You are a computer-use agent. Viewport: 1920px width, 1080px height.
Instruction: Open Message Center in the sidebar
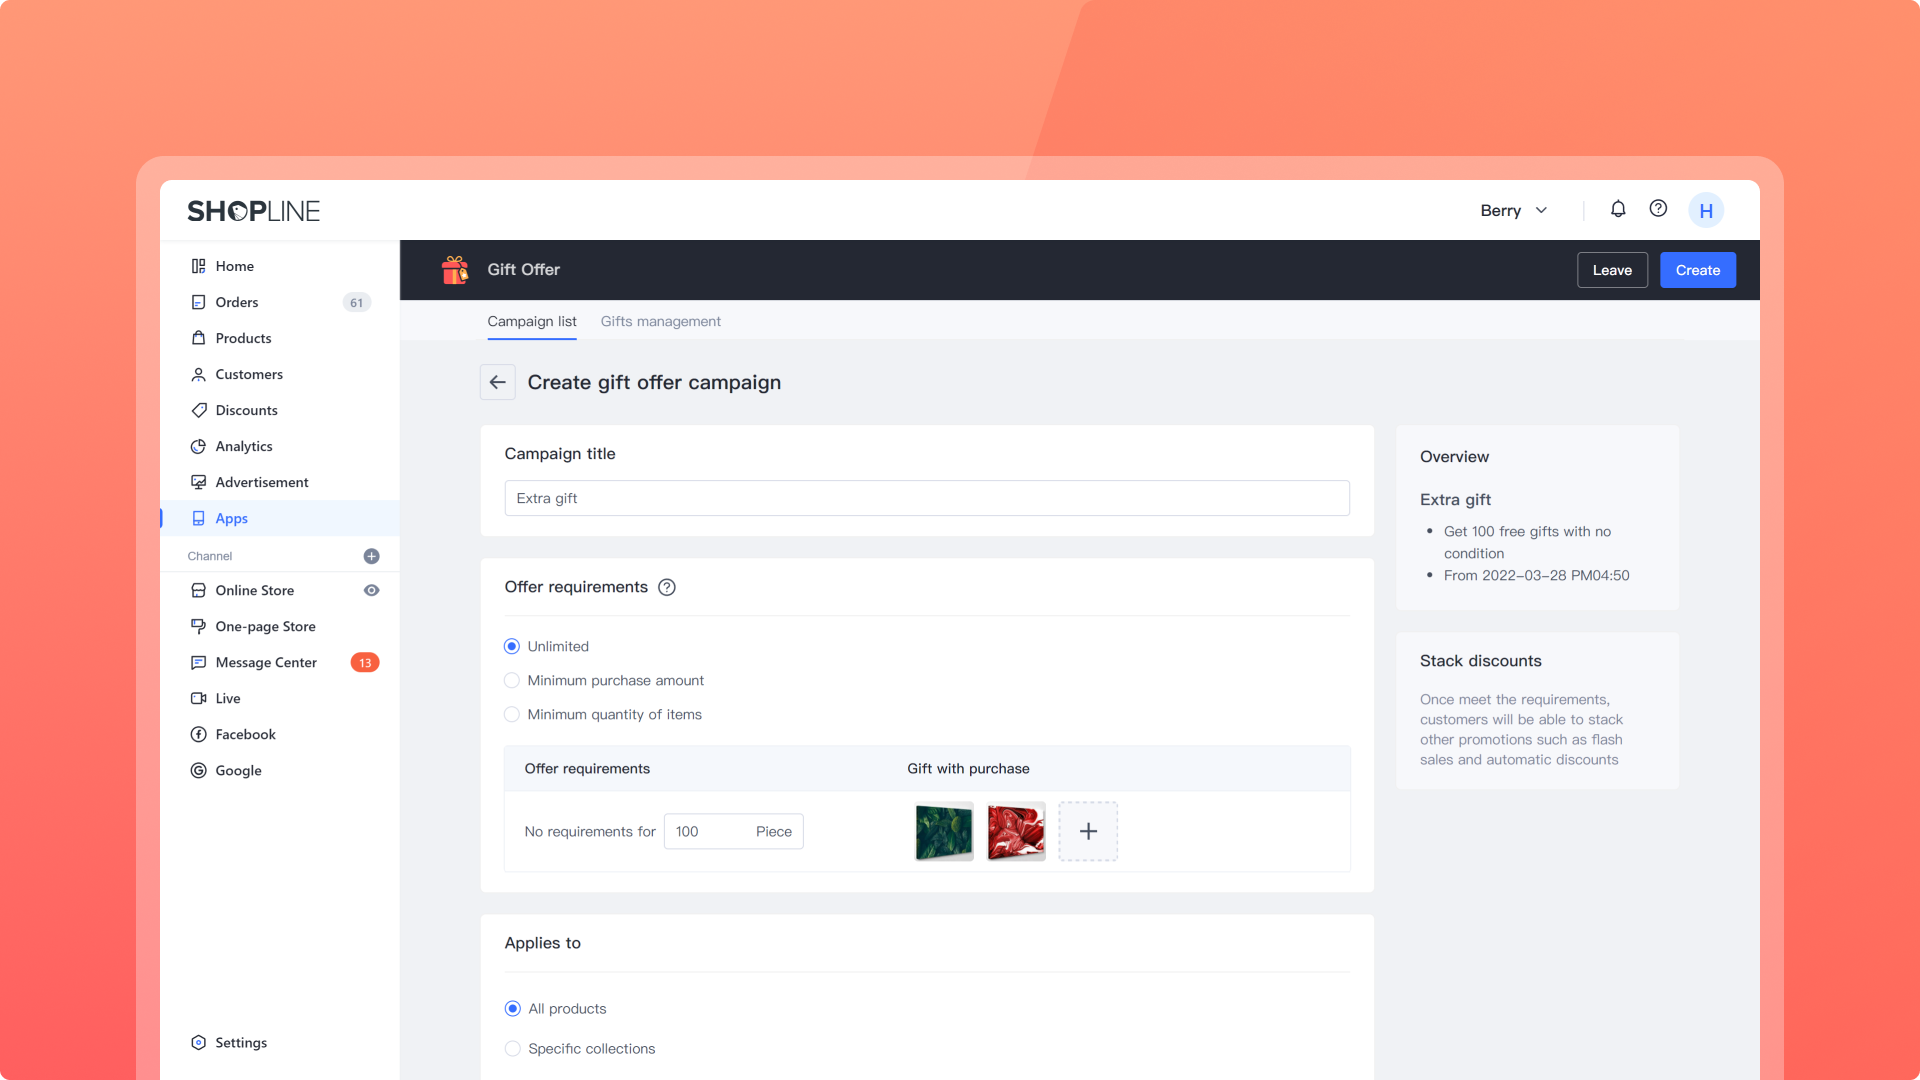click(266, 662)
